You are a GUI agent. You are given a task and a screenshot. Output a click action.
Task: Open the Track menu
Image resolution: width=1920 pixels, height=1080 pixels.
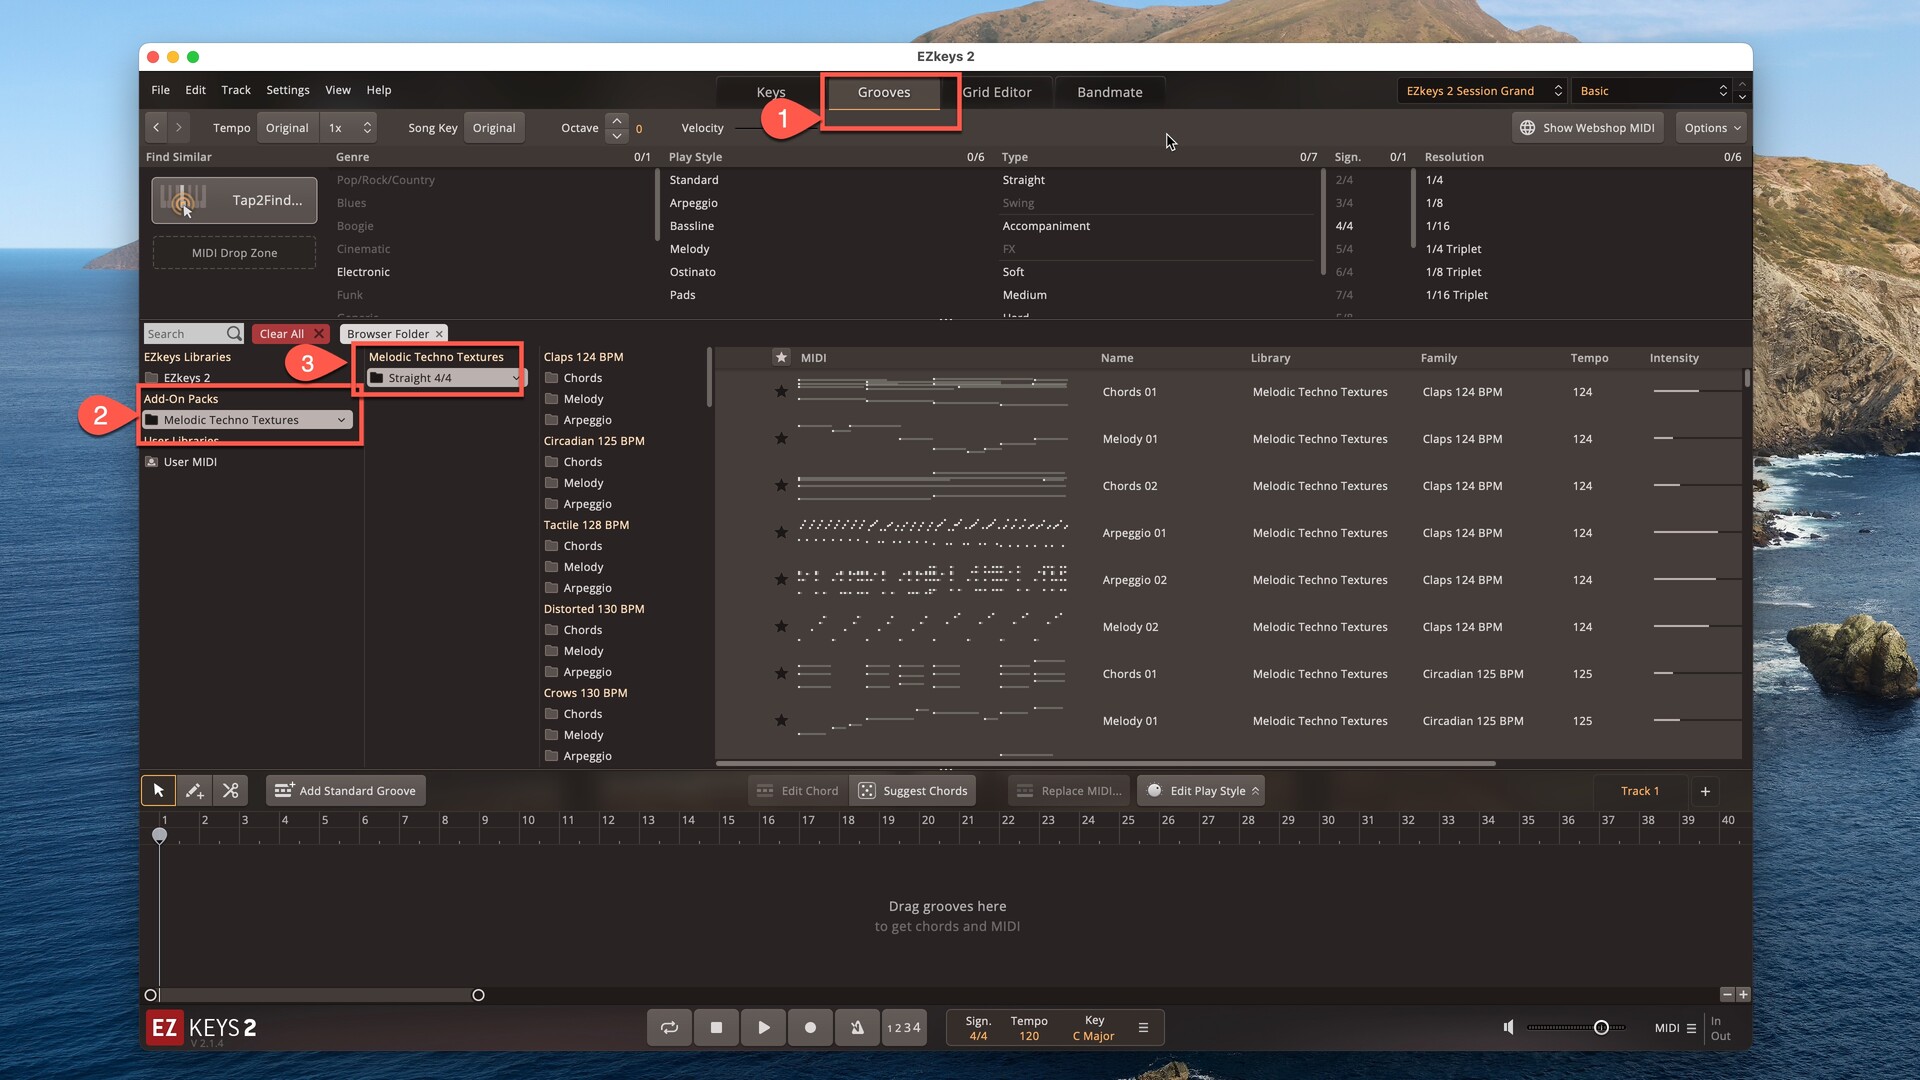236,90
